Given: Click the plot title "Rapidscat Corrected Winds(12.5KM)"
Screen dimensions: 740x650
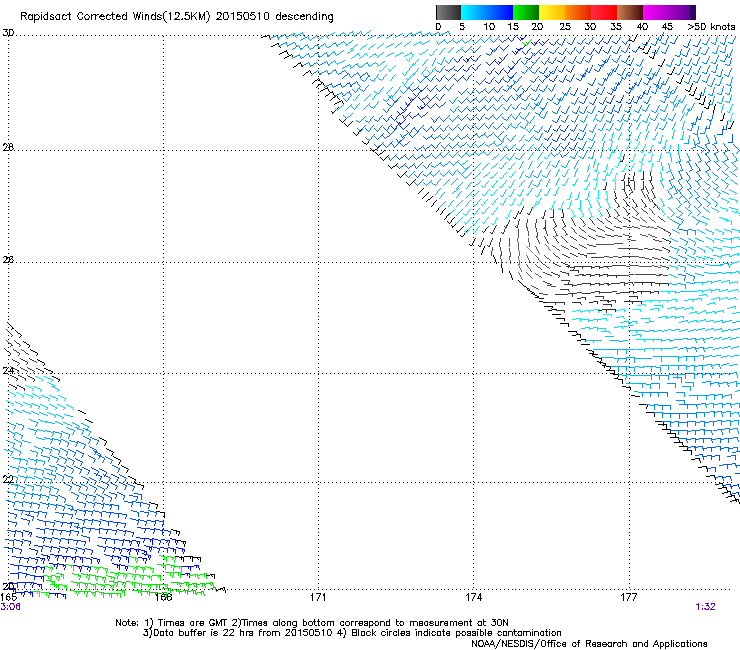Looking at the screenshot, I should click(x=115, y=17).
